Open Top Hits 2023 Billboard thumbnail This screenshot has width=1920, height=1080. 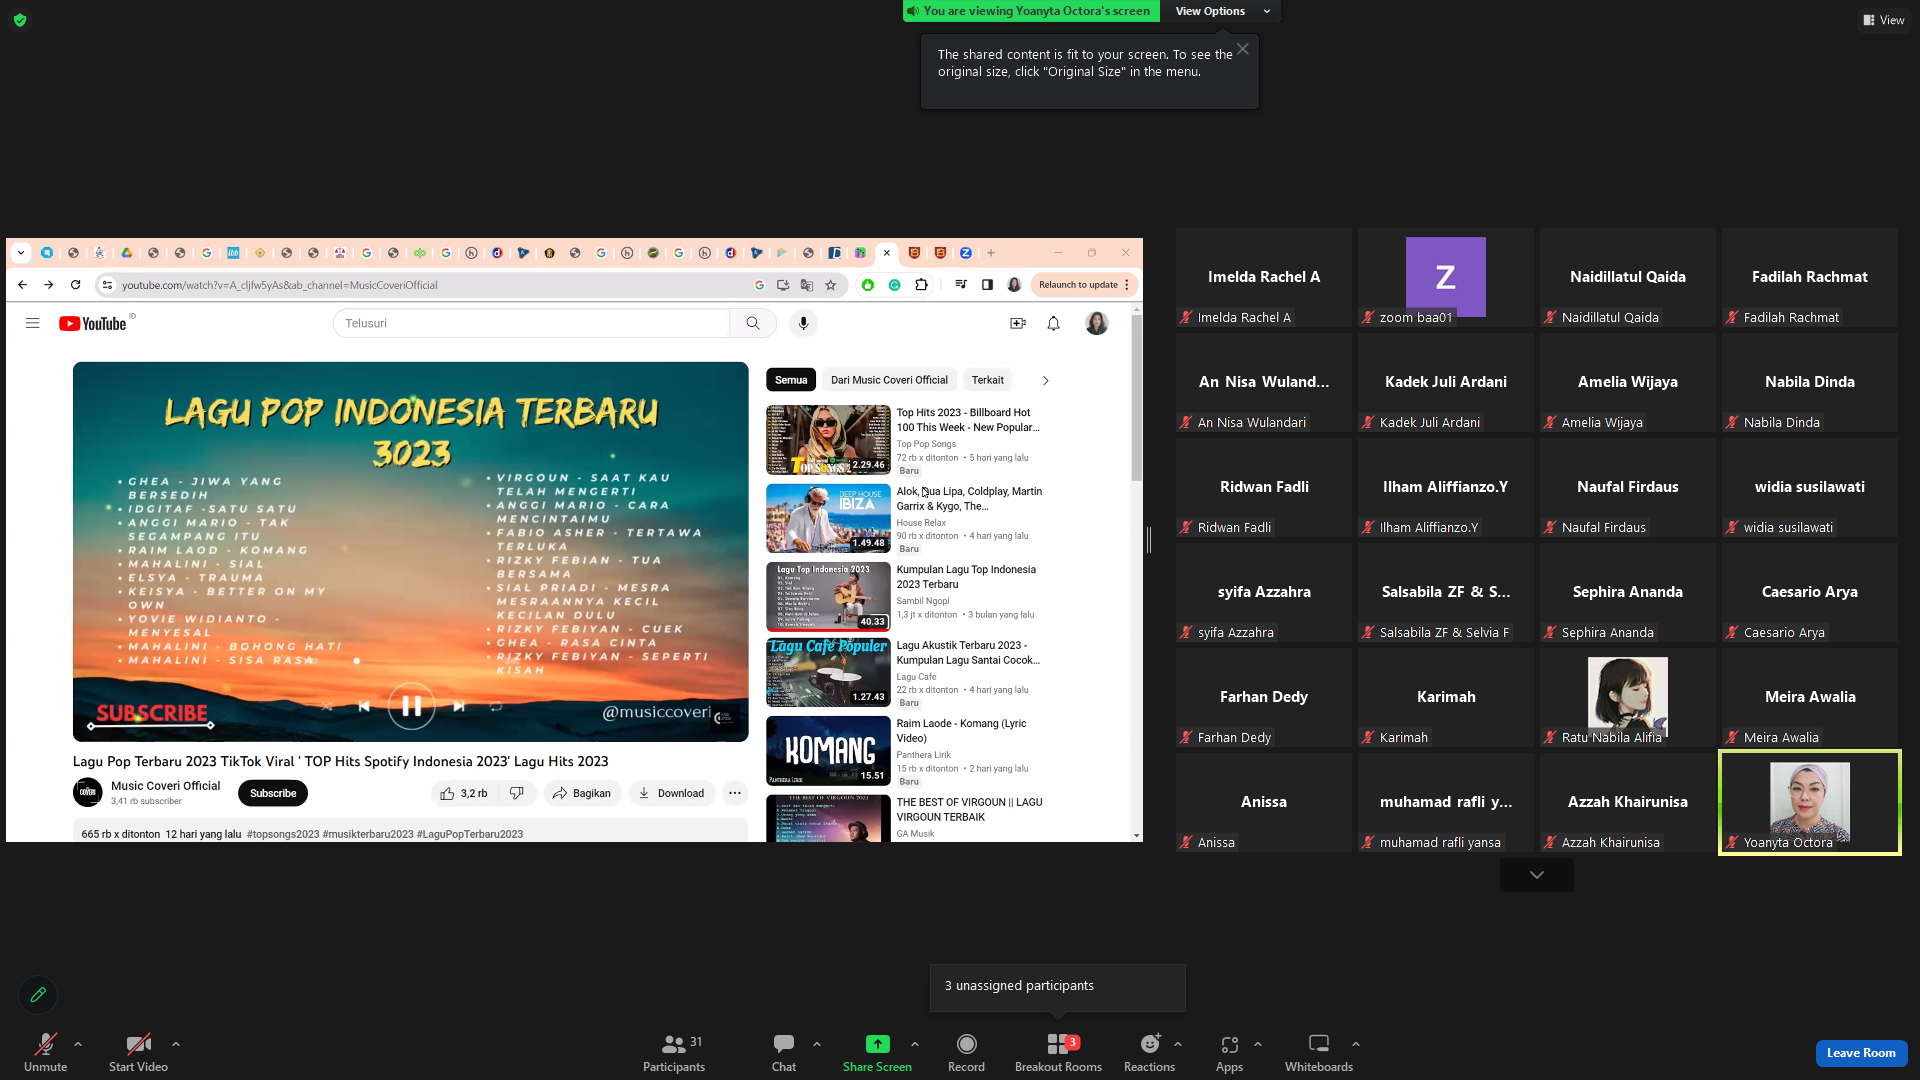pyautogui.click(x=828, y=440)
